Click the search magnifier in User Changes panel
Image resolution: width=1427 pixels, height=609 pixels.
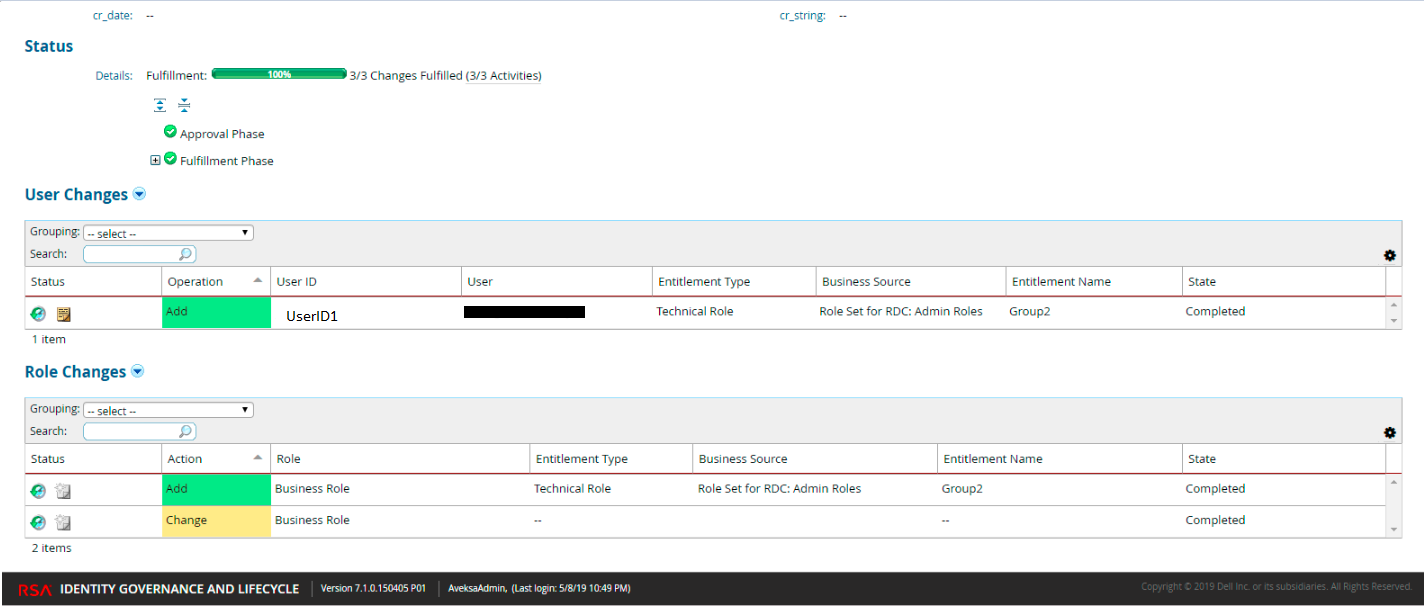(x=186, y=253)
